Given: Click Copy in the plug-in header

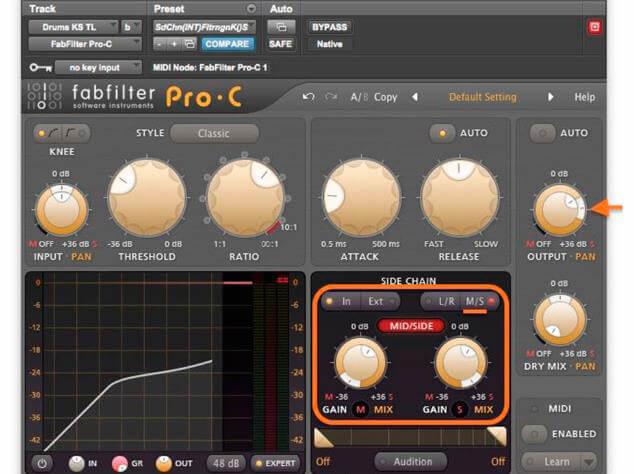Looking at the screenshot, I should click(x=385, y=97).
